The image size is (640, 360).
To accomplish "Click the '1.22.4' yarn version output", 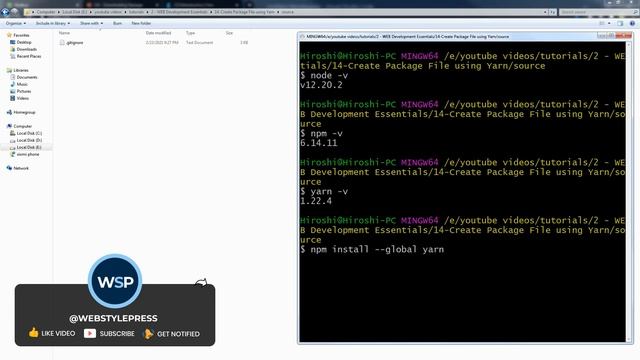I will [x=316, y=201].
